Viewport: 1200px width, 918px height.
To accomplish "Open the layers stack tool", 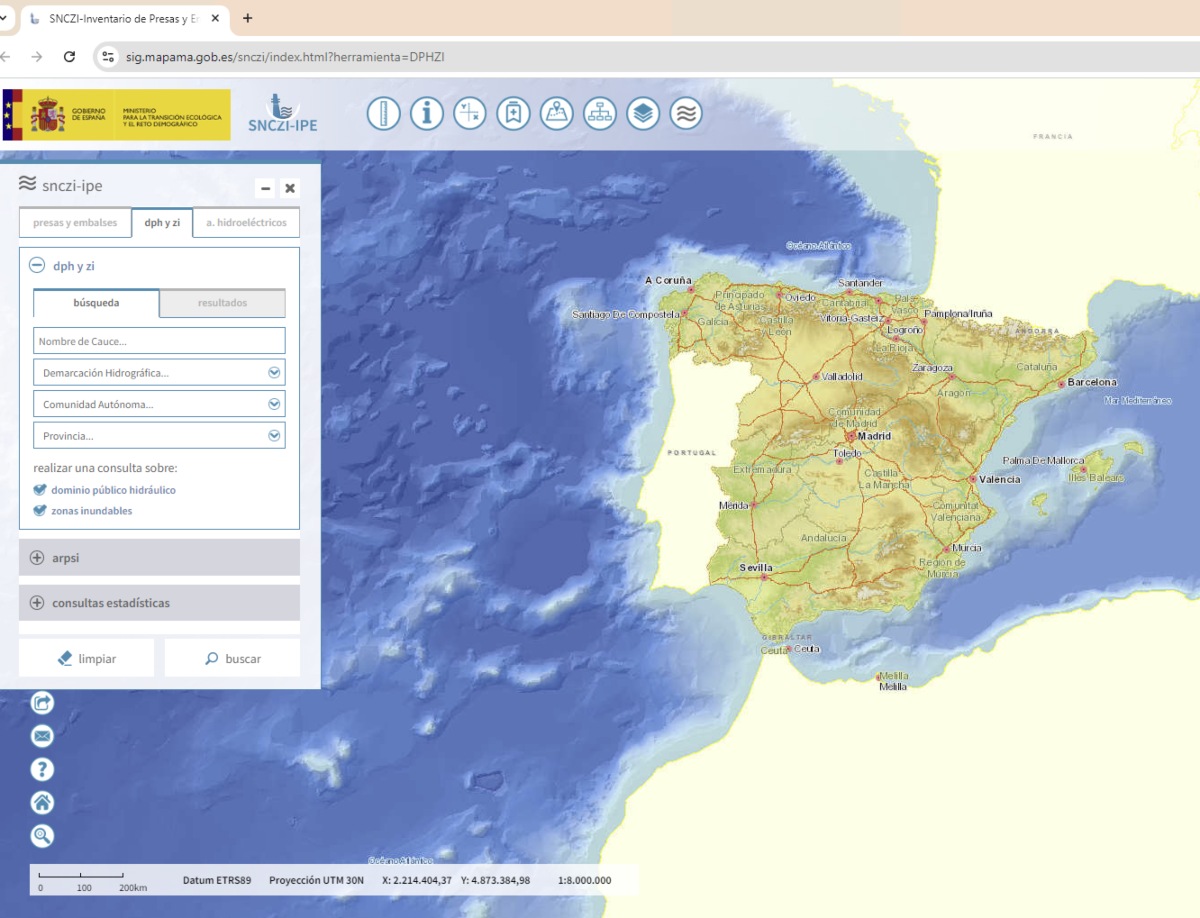I will click(643, 114).
